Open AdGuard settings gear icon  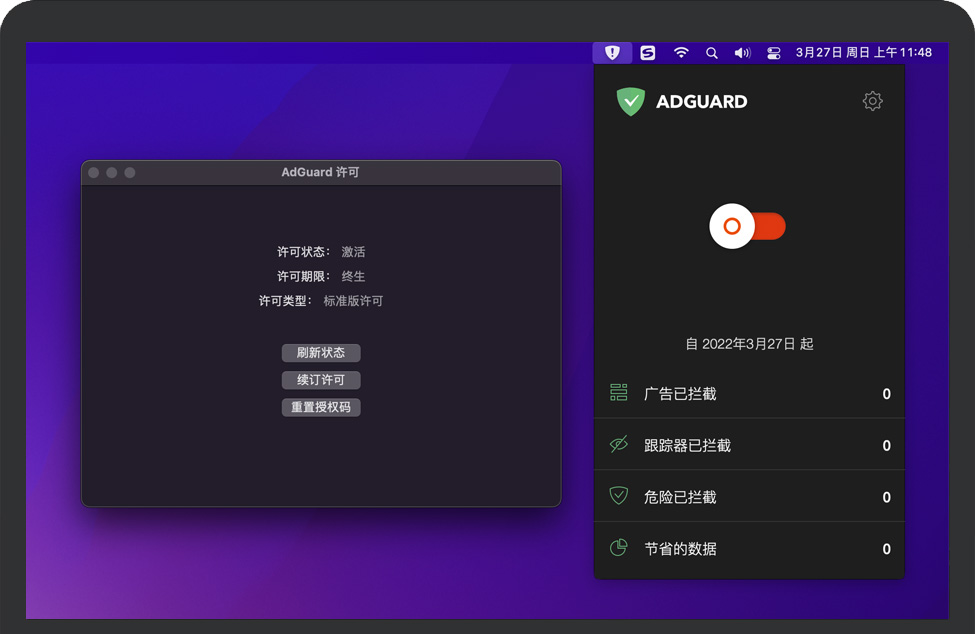click(872, 101)
